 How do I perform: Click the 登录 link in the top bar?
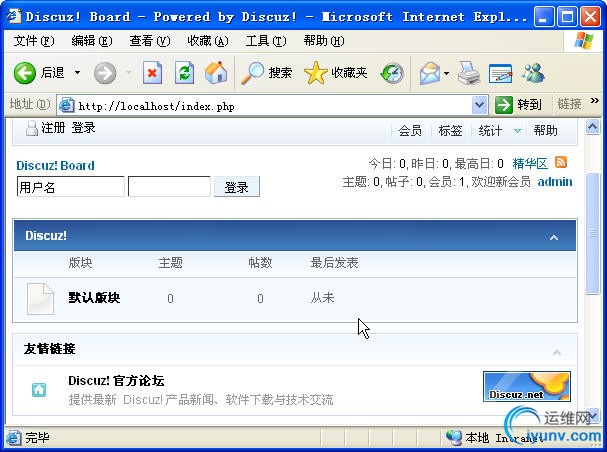[83, 128]
